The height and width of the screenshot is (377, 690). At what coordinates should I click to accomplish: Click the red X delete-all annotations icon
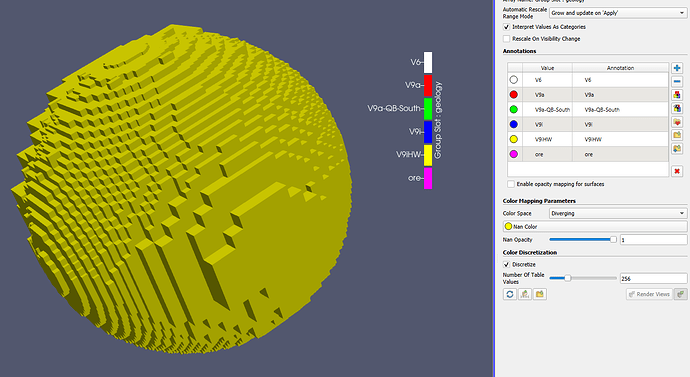[677, 171]
